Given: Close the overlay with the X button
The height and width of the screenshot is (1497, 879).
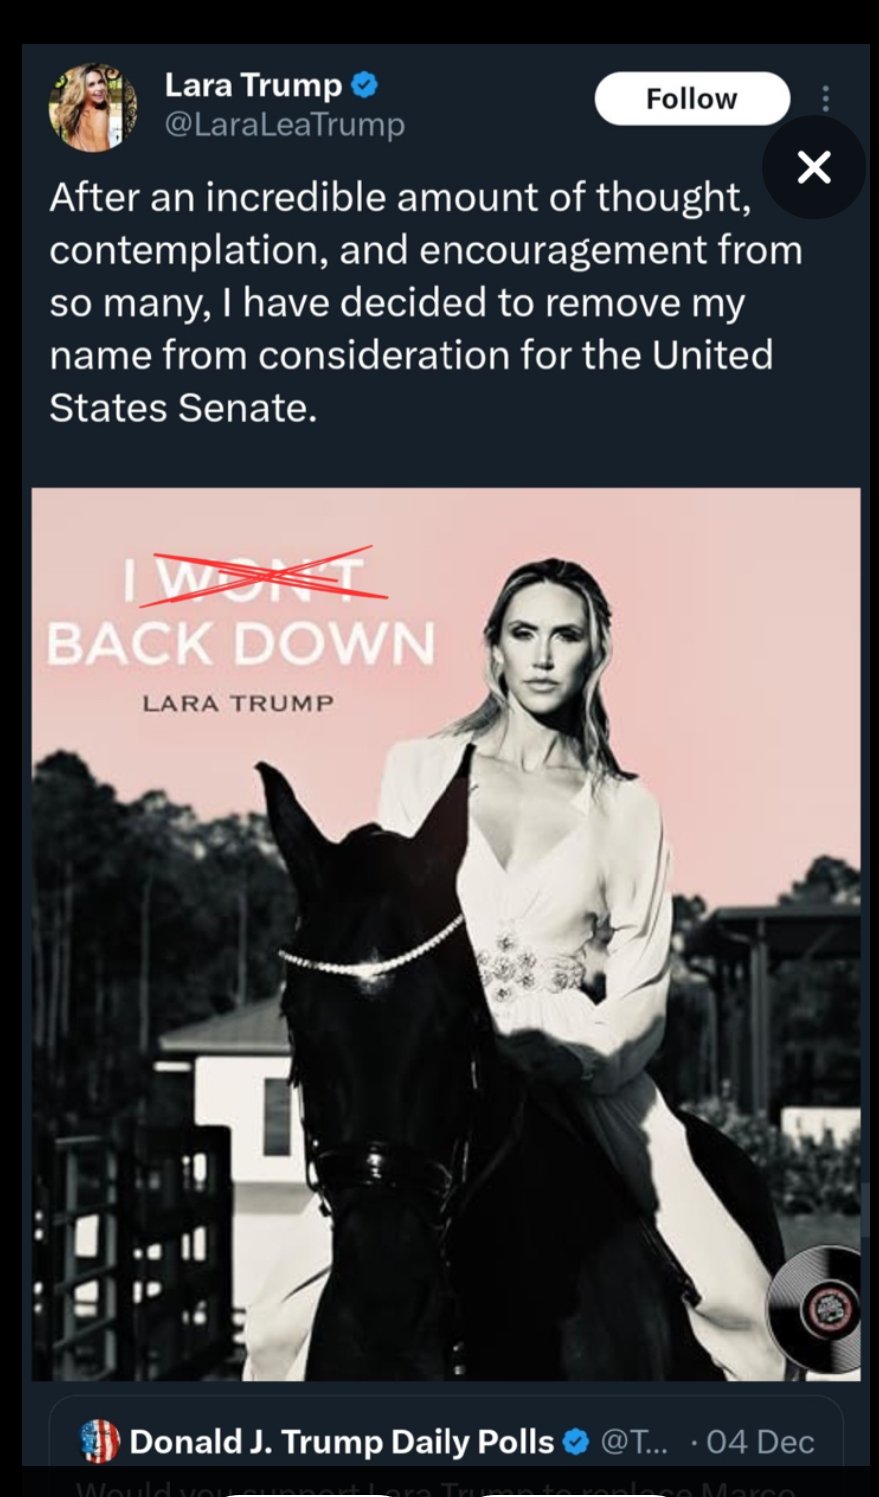Looking at the screenshot, I should tap(814, 167).
